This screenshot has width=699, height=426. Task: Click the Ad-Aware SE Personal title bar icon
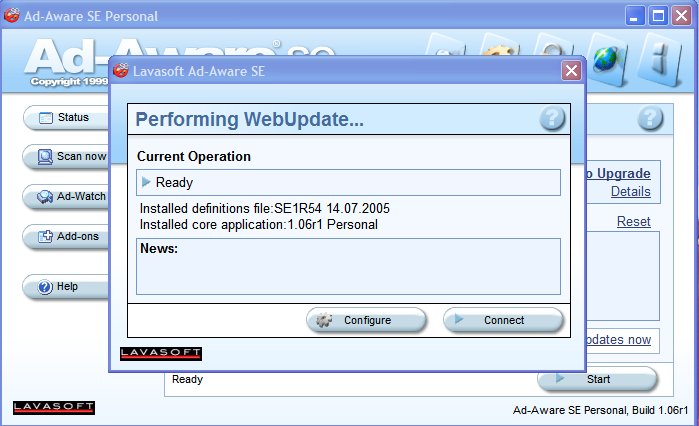(x=12, y=16)
